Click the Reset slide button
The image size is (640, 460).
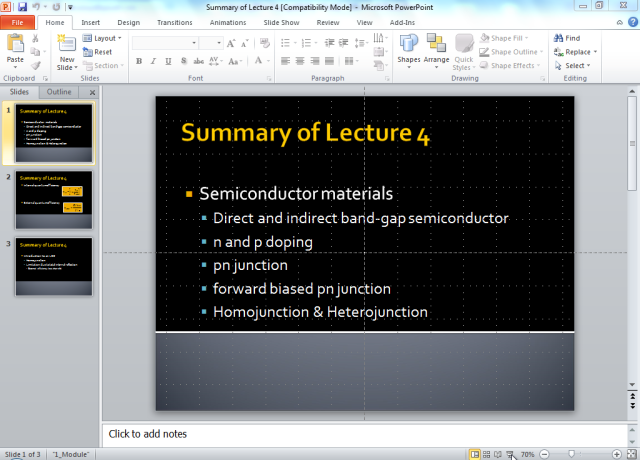point(97,52)
